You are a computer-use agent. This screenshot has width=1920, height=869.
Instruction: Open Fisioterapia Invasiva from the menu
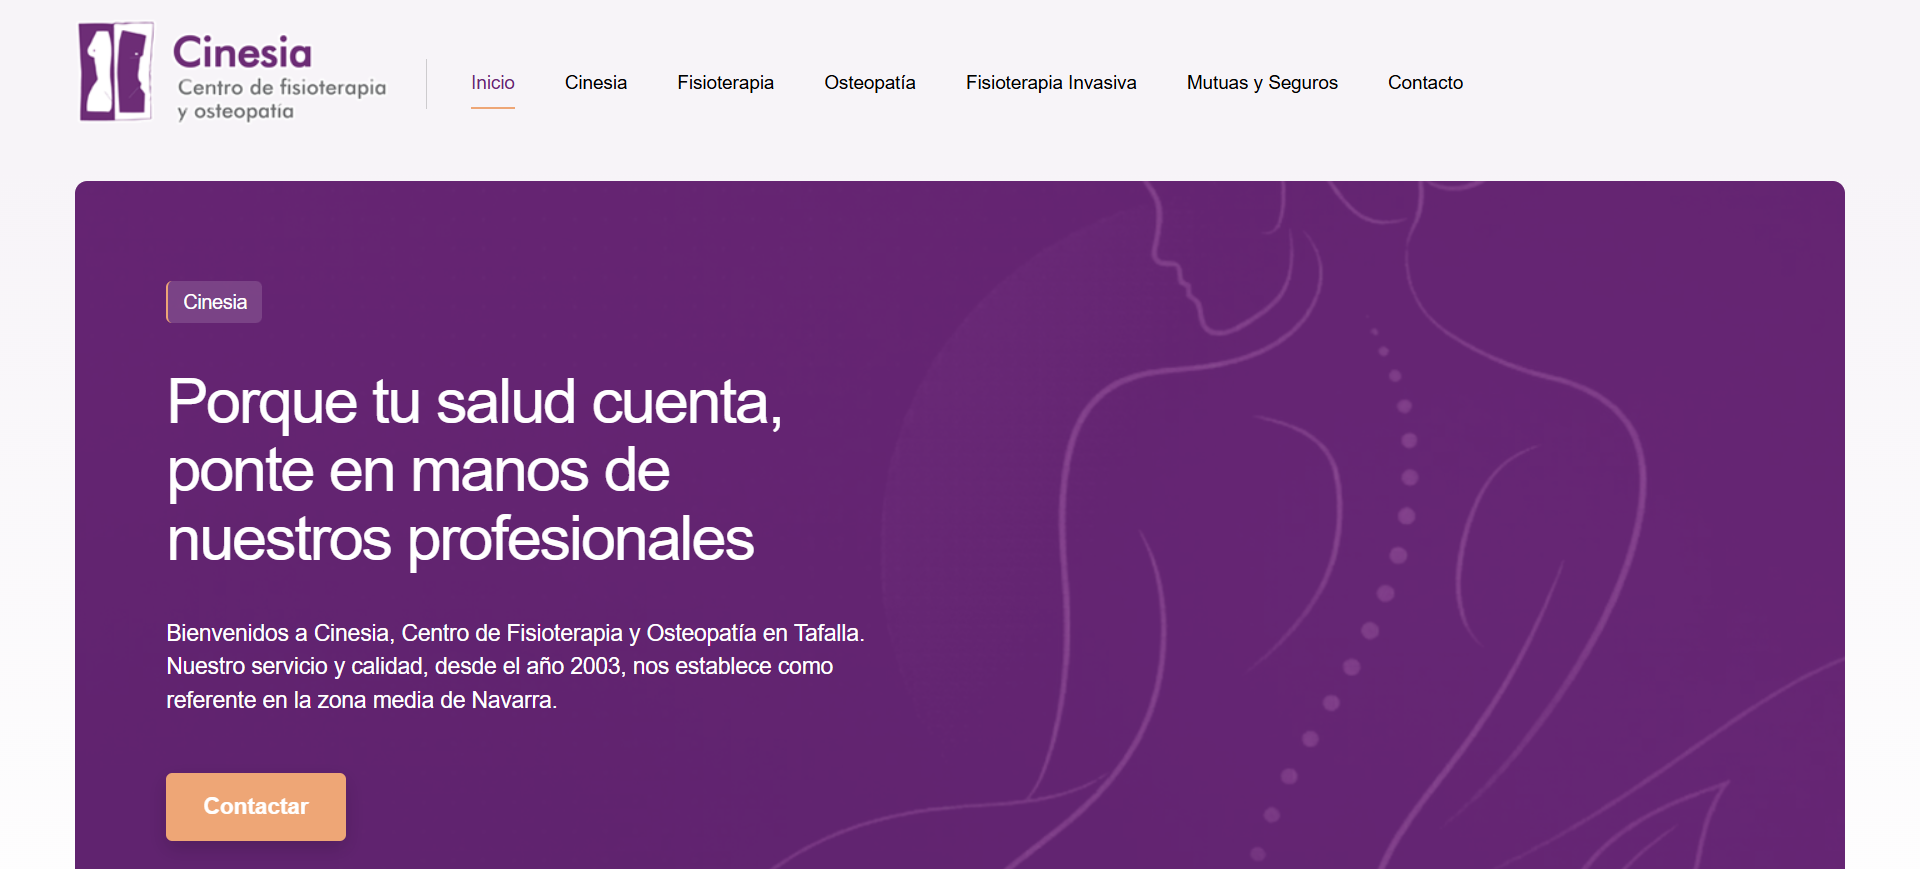click(1051, 83)
